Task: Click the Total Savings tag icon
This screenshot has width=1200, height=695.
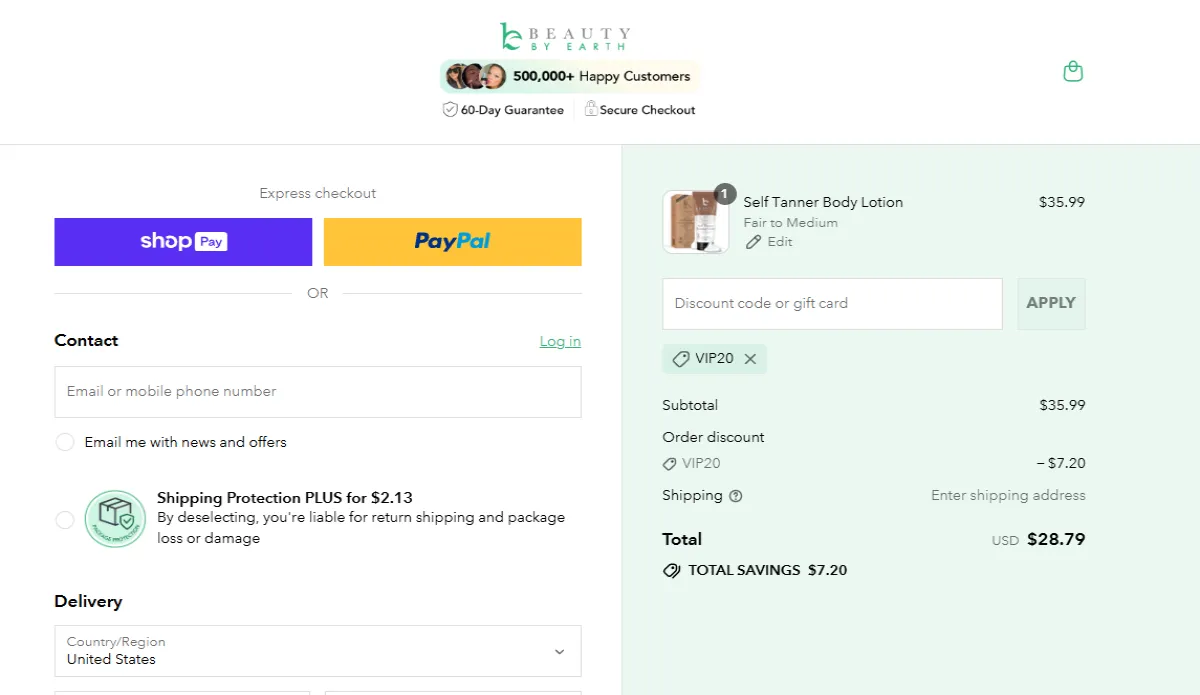Action: pyautogui.click(x=671, y=570)
